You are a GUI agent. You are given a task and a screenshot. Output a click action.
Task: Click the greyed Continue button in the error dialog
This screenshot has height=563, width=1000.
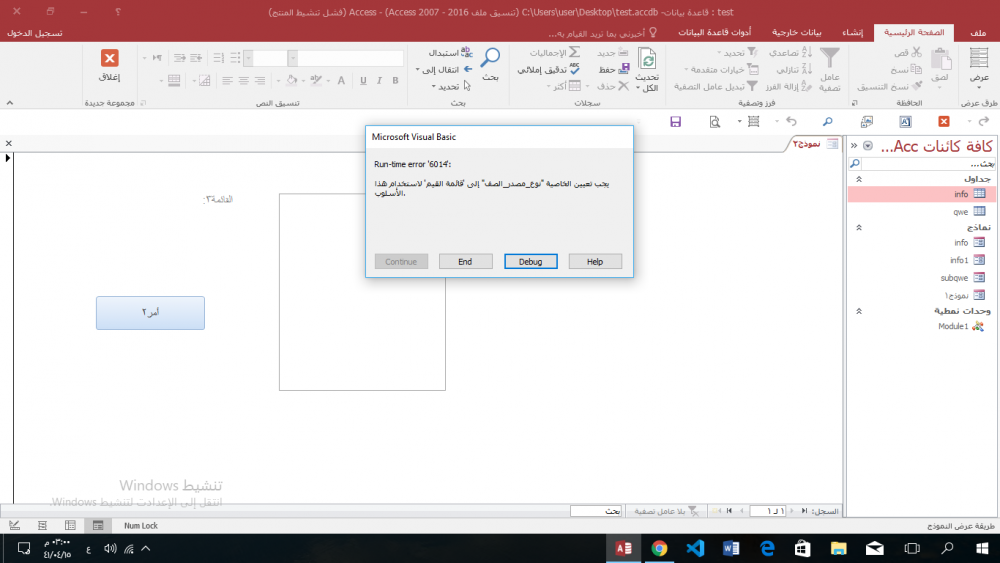tap(401, 261)
